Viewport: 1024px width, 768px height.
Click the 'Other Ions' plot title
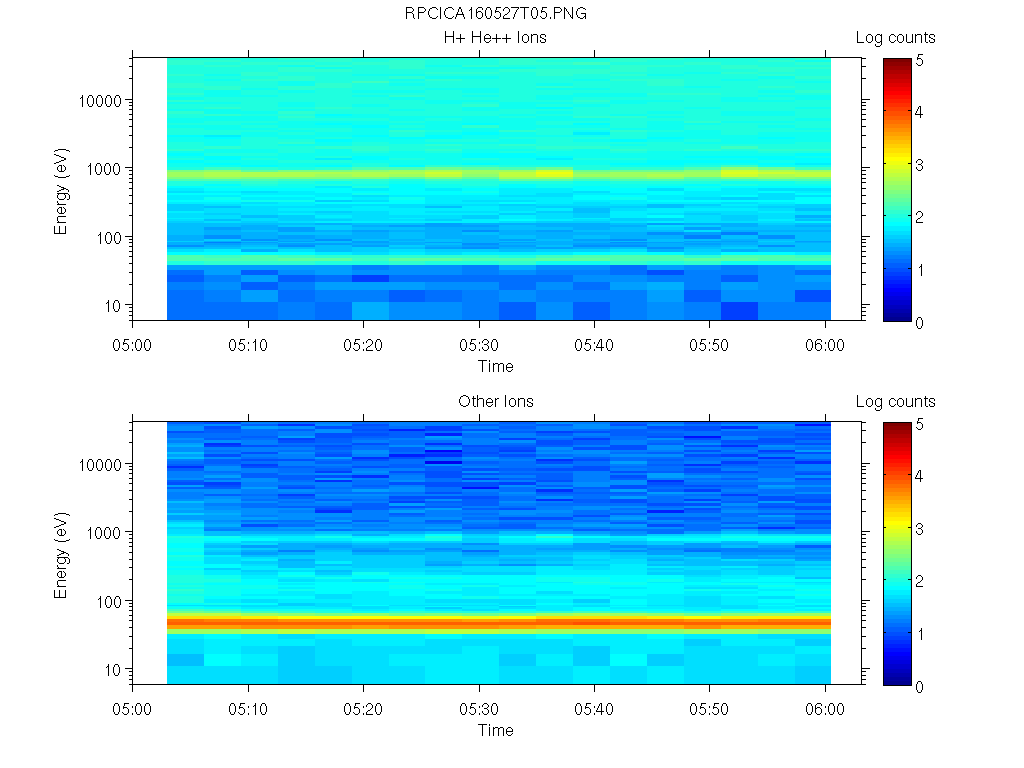pos(496,401)
